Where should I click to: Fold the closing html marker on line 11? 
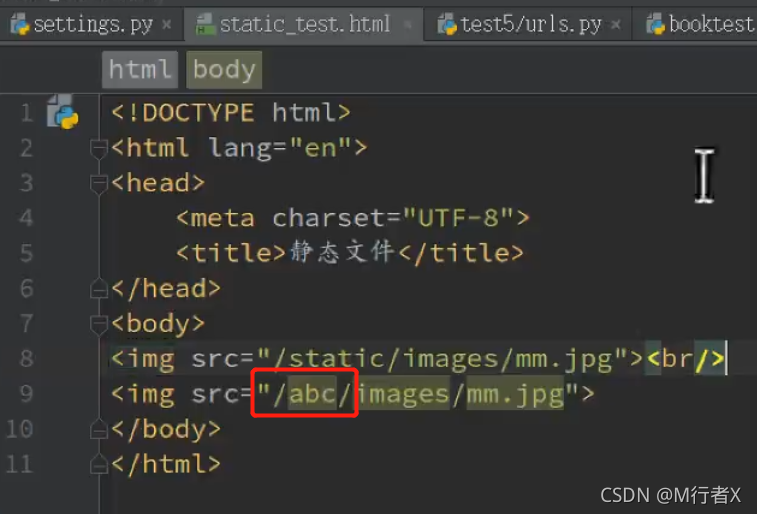coord(98,464)
